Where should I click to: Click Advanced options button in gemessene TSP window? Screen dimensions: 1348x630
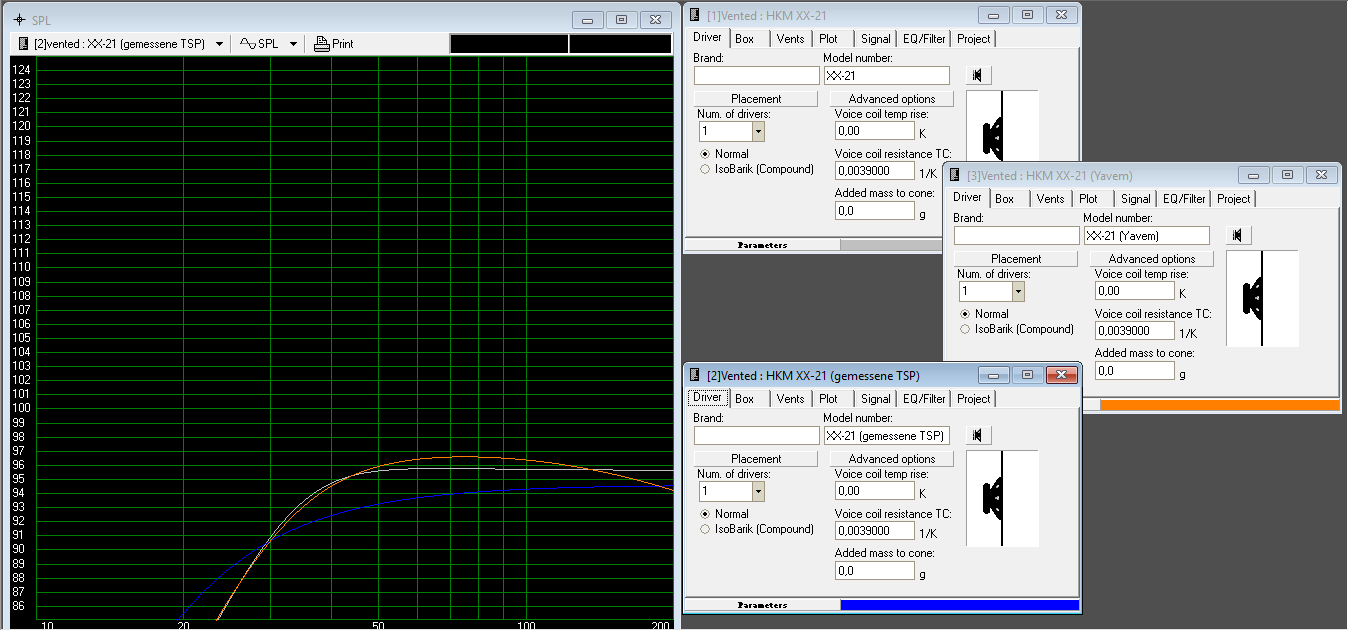[891, 459]
